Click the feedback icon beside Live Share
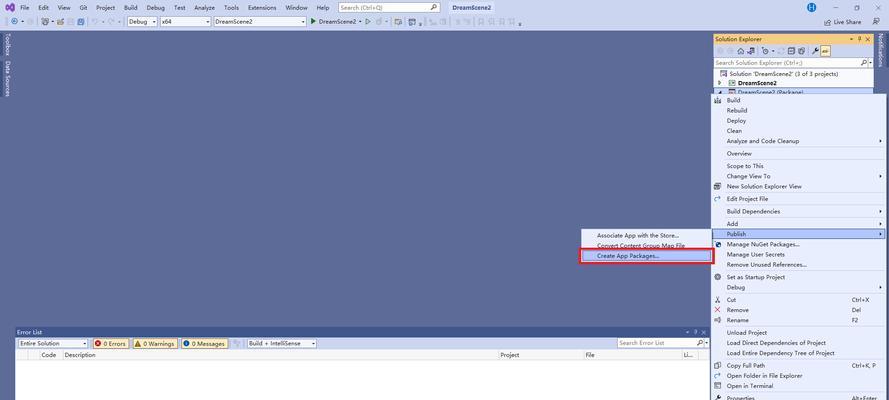 (x=877, y=22)
